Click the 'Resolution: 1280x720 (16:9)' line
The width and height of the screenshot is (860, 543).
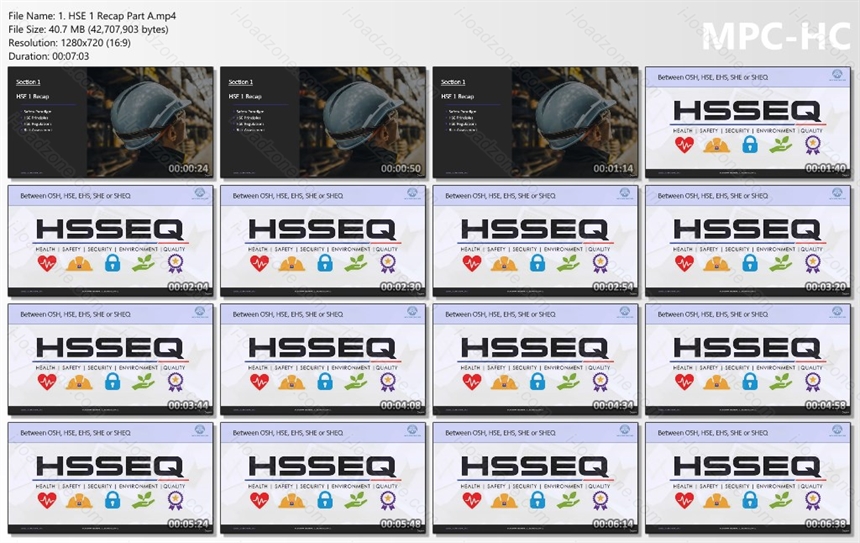pos(69,42)
